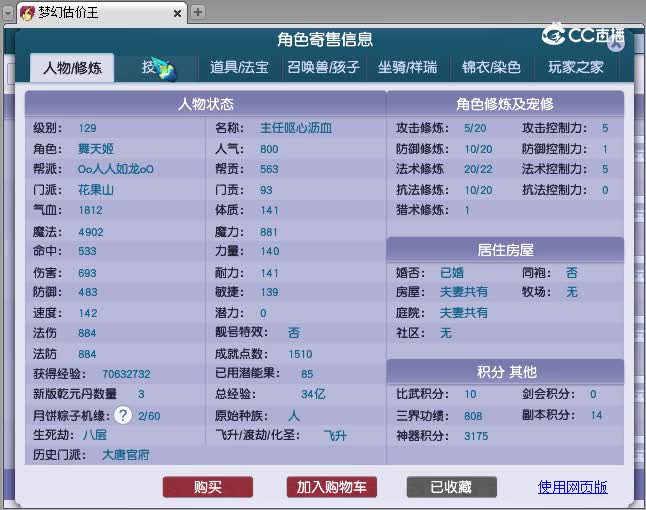Image resolution: width=646 pixels, height=510 pixels.
Task: Click the 飞升/渡劫/化圣 value 飞升
Action: 335,435
